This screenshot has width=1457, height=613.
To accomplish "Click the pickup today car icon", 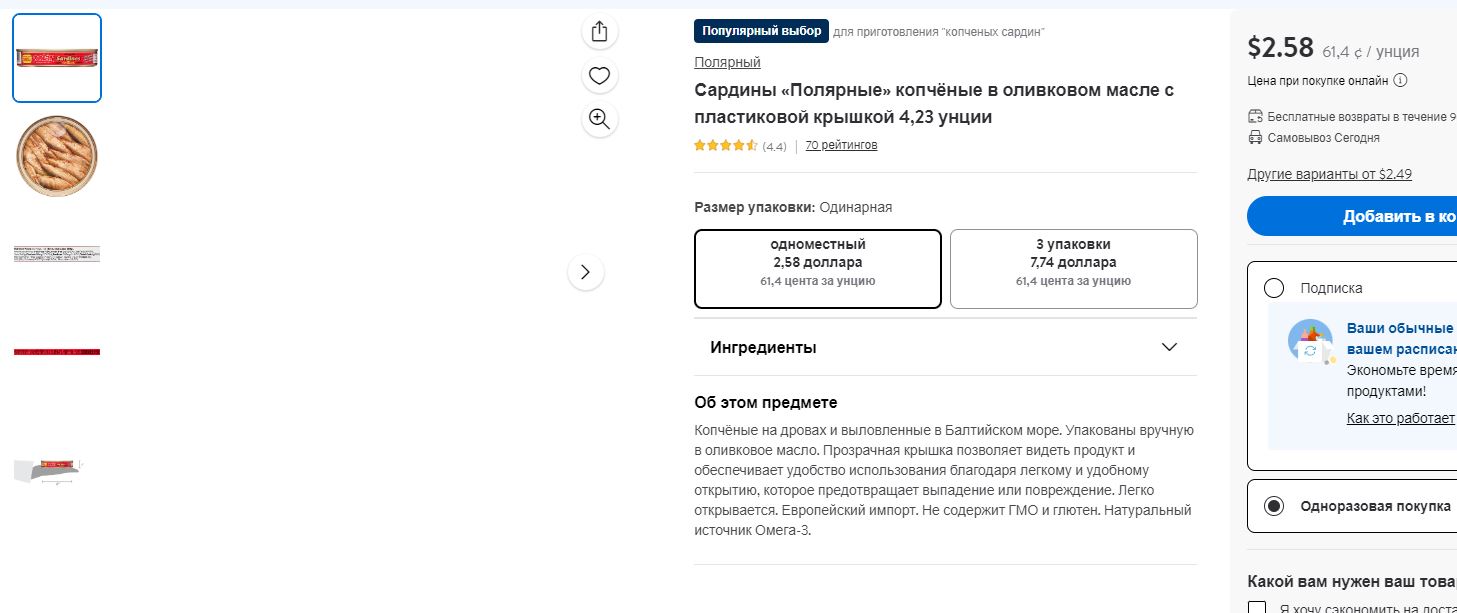I will coord(1256,137).
